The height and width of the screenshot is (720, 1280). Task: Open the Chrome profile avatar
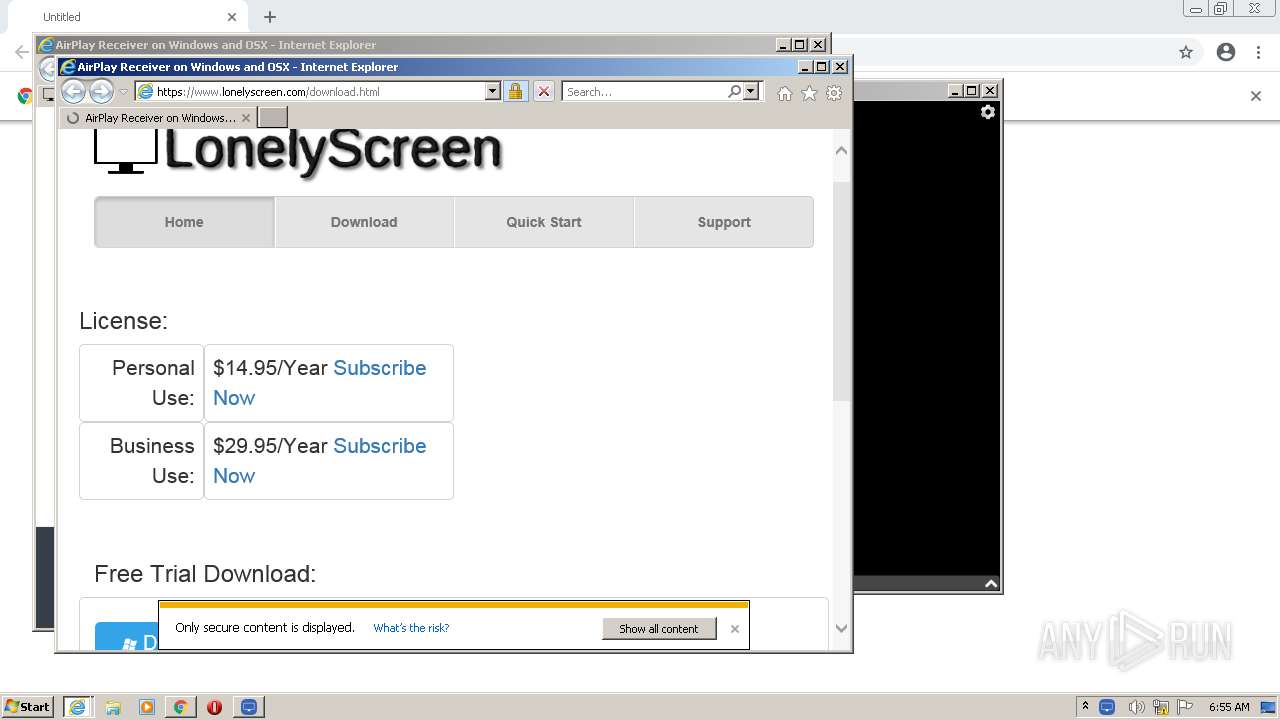point(1226,52)
